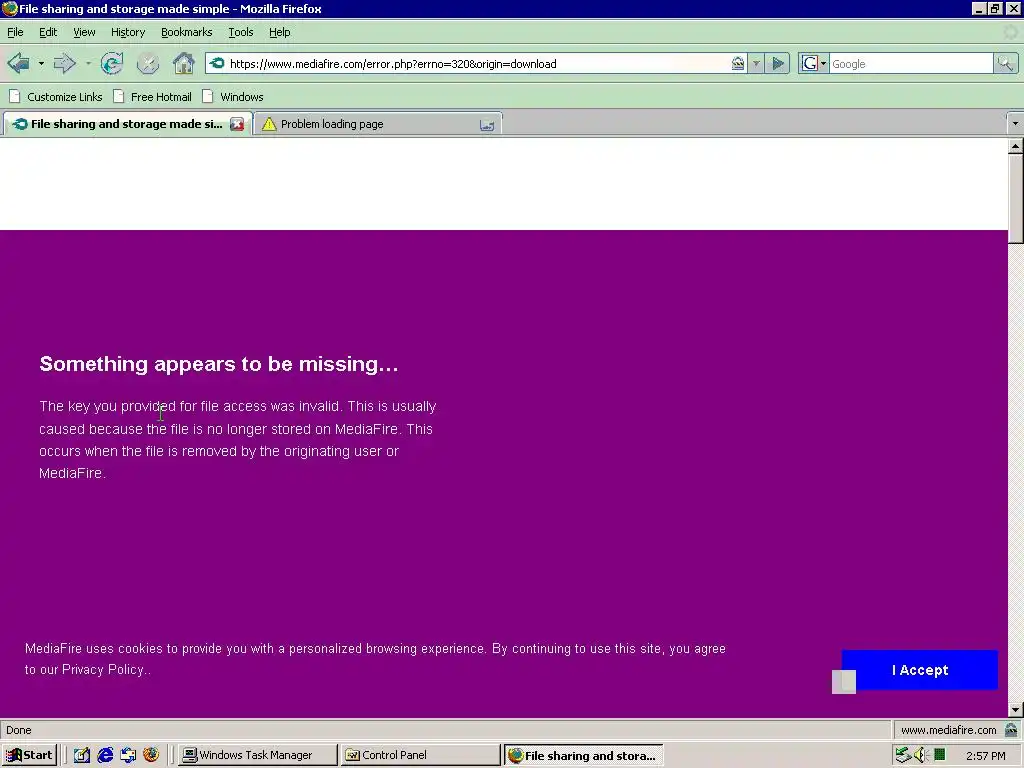Open the View menu
Screen dimensions: 1024x768
84,32
